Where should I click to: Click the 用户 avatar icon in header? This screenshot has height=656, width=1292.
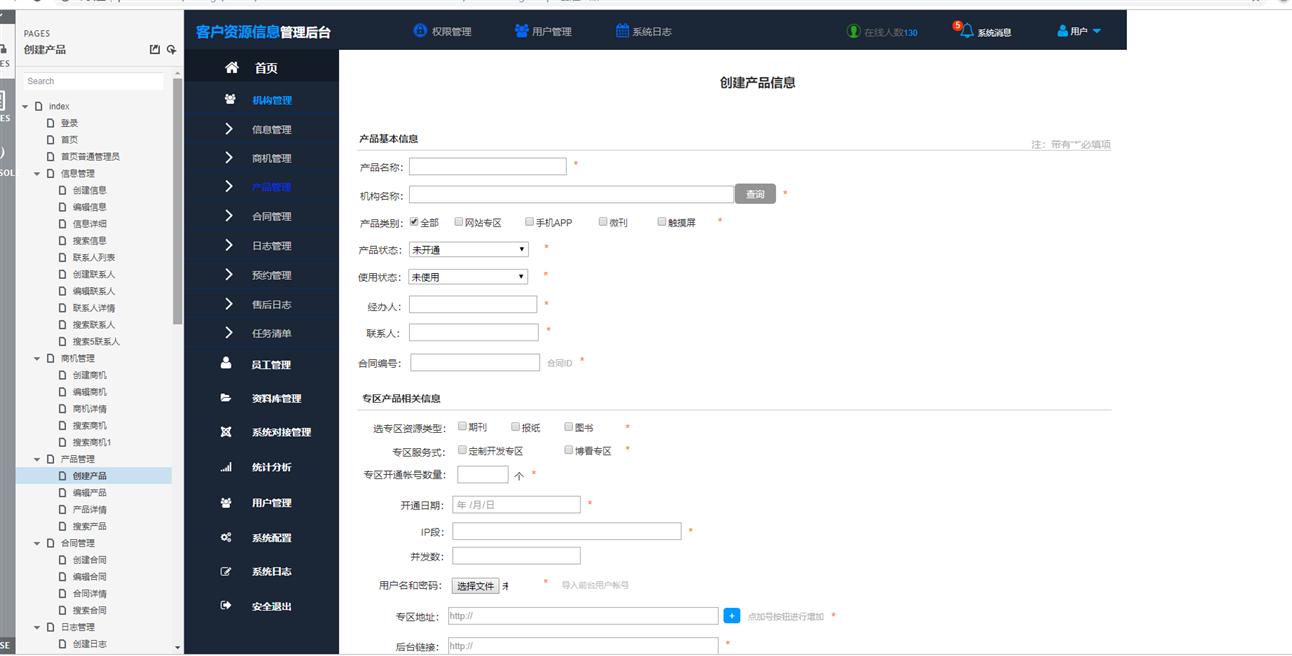coord(1062,31)
